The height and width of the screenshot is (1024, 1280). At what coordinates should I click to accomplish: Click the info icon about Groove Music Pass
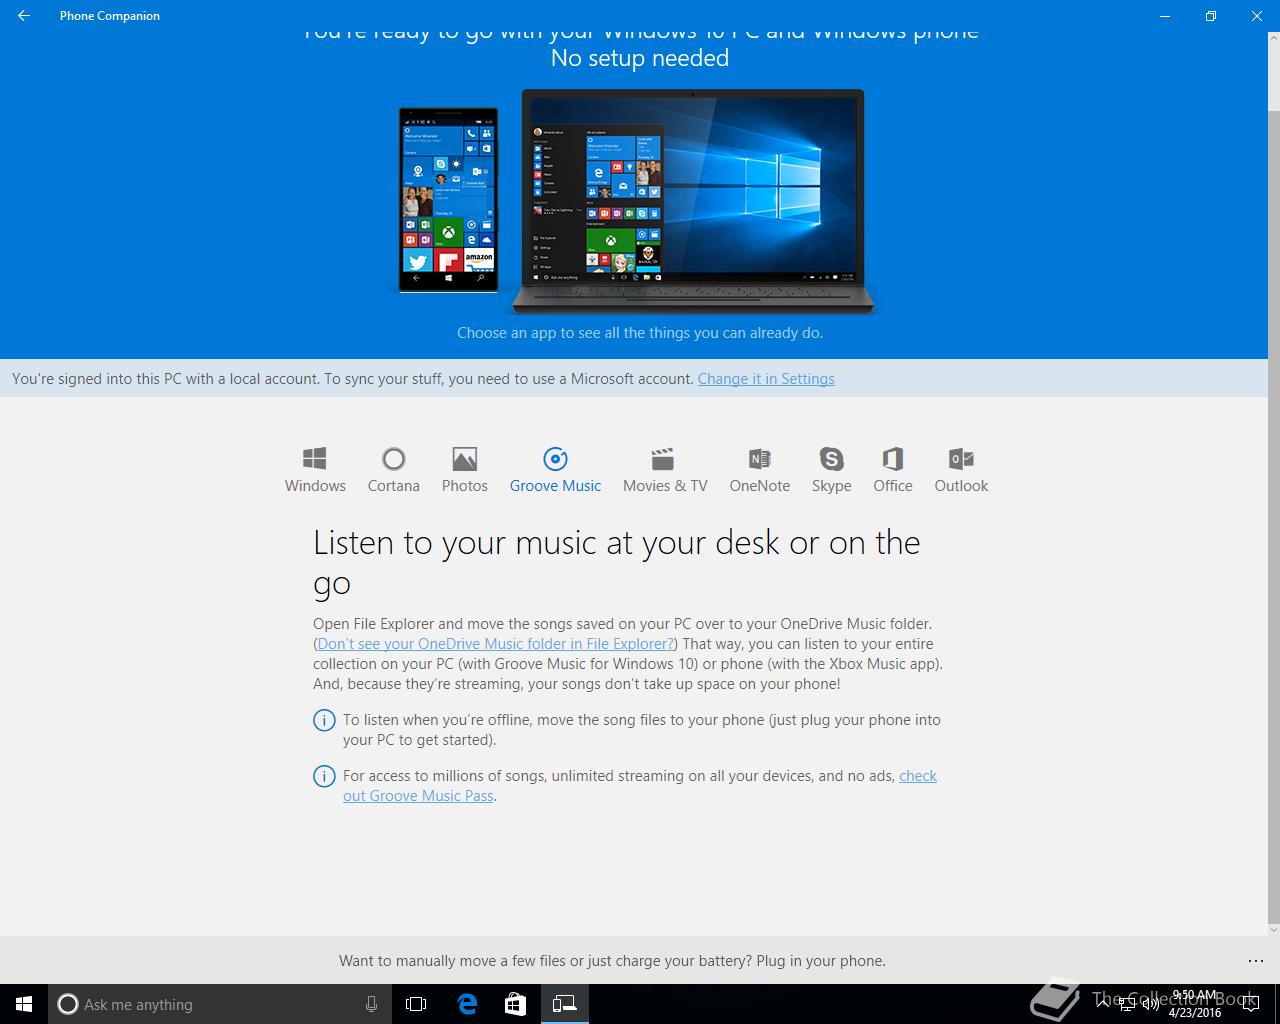coord(324,776)
